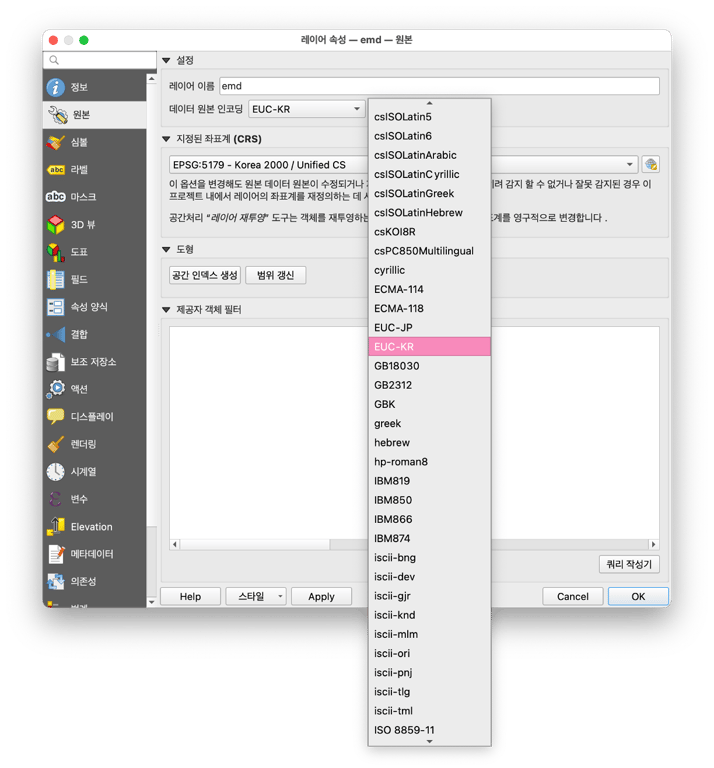Click the Cancel button
The height and width of the screenshot is (768, 714).
(572, 597)
